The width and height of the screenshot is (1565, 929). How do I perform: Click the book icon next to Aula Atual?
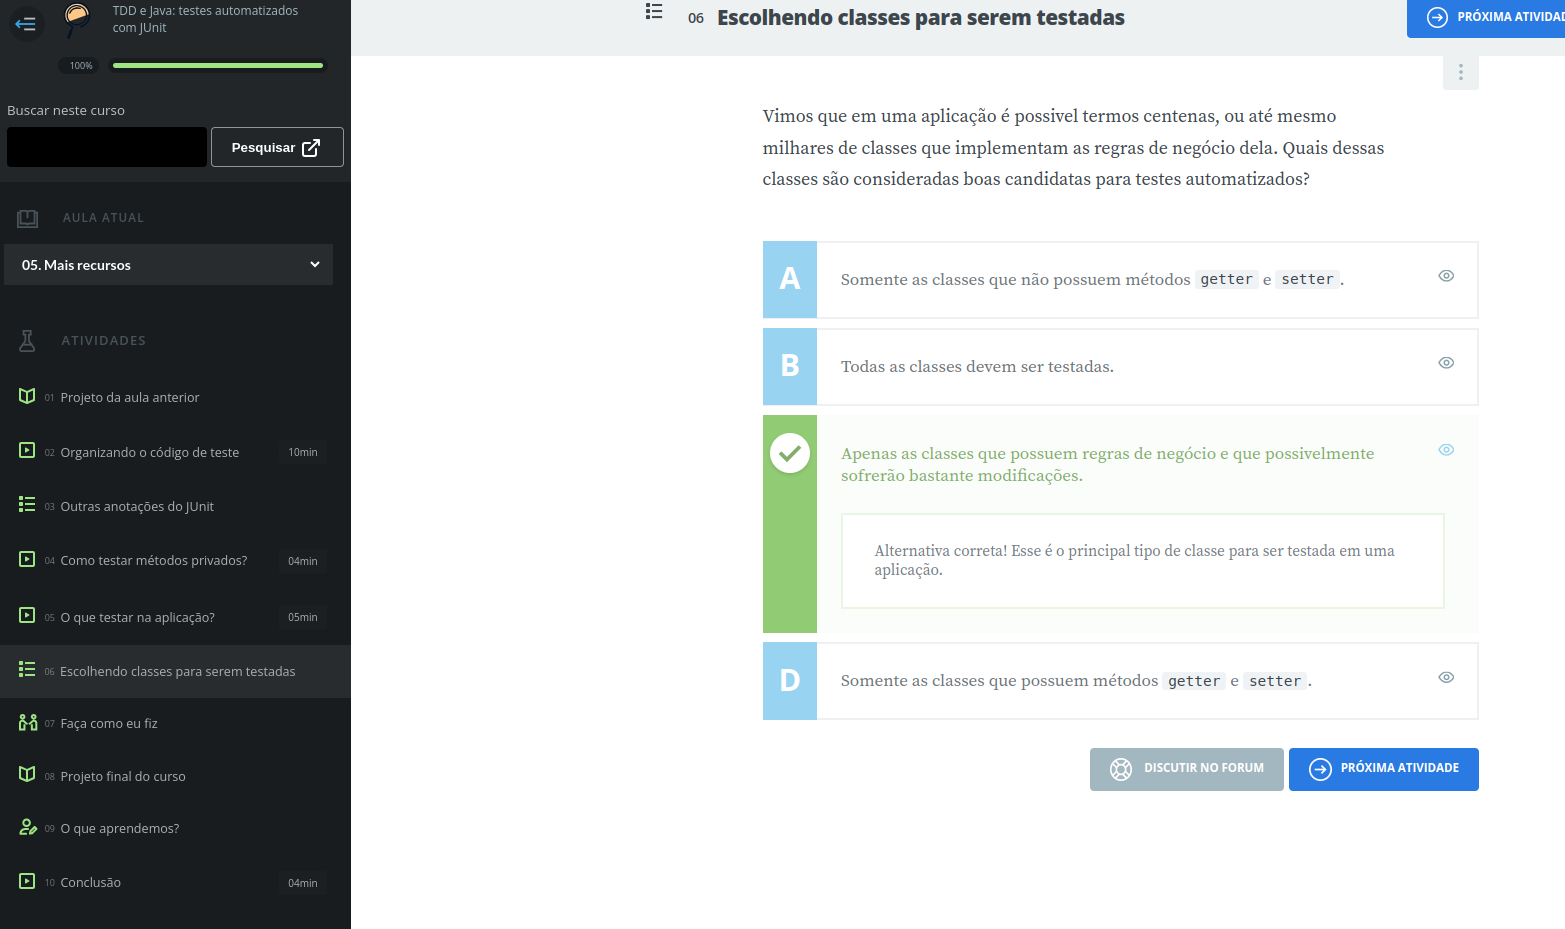click(x=28, y=218)
